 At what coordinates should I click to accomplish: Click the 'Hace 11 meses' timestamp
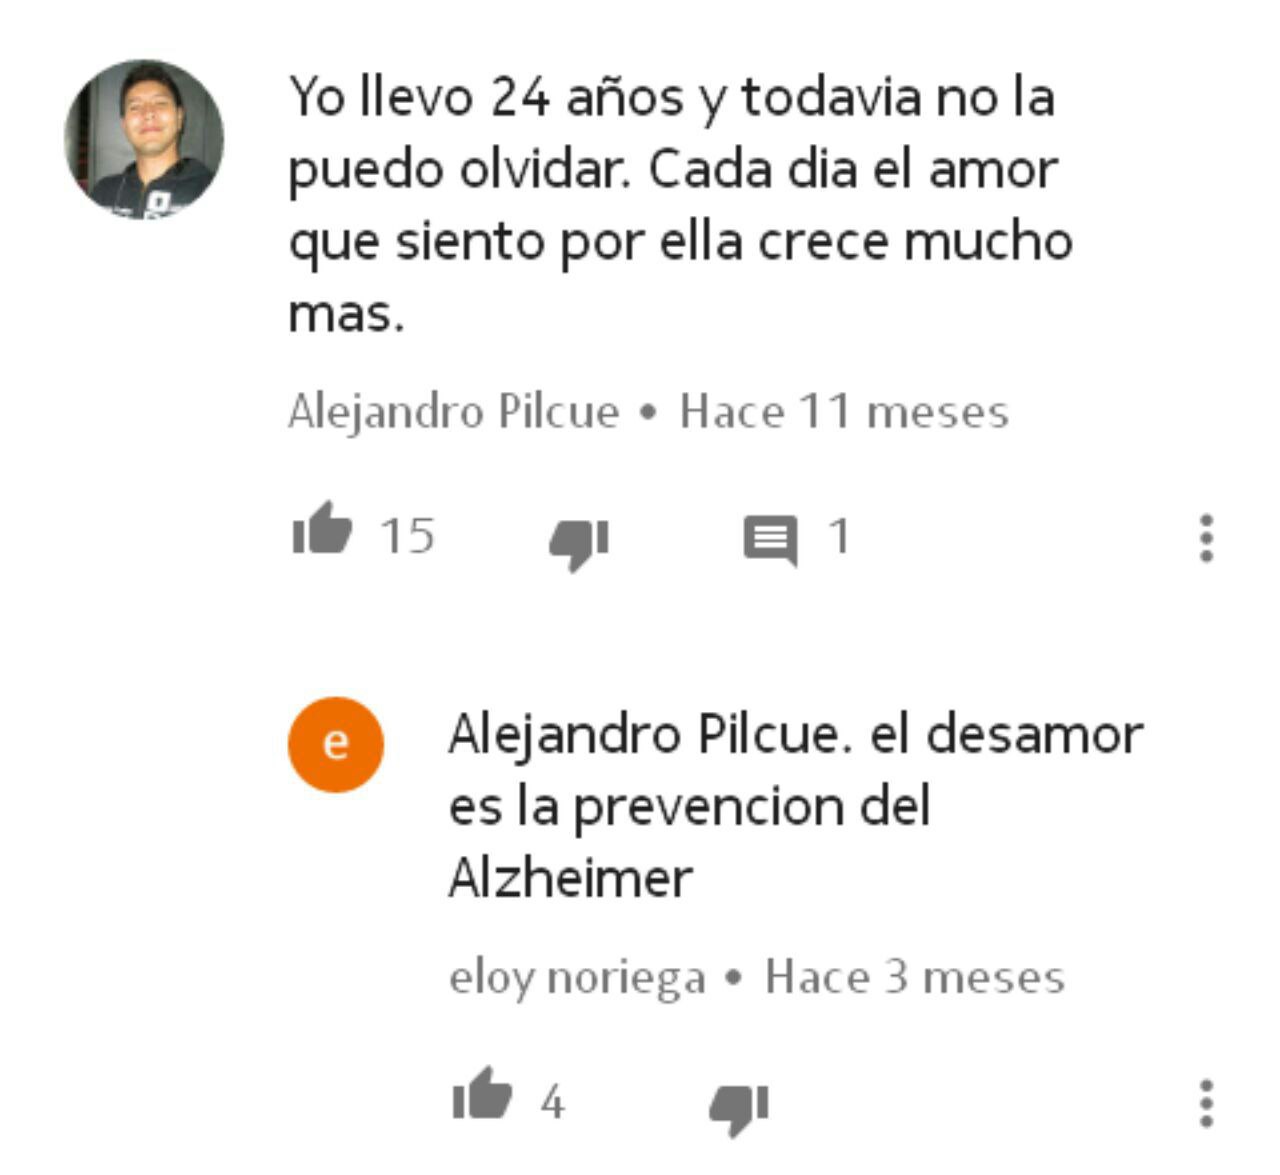844,411
